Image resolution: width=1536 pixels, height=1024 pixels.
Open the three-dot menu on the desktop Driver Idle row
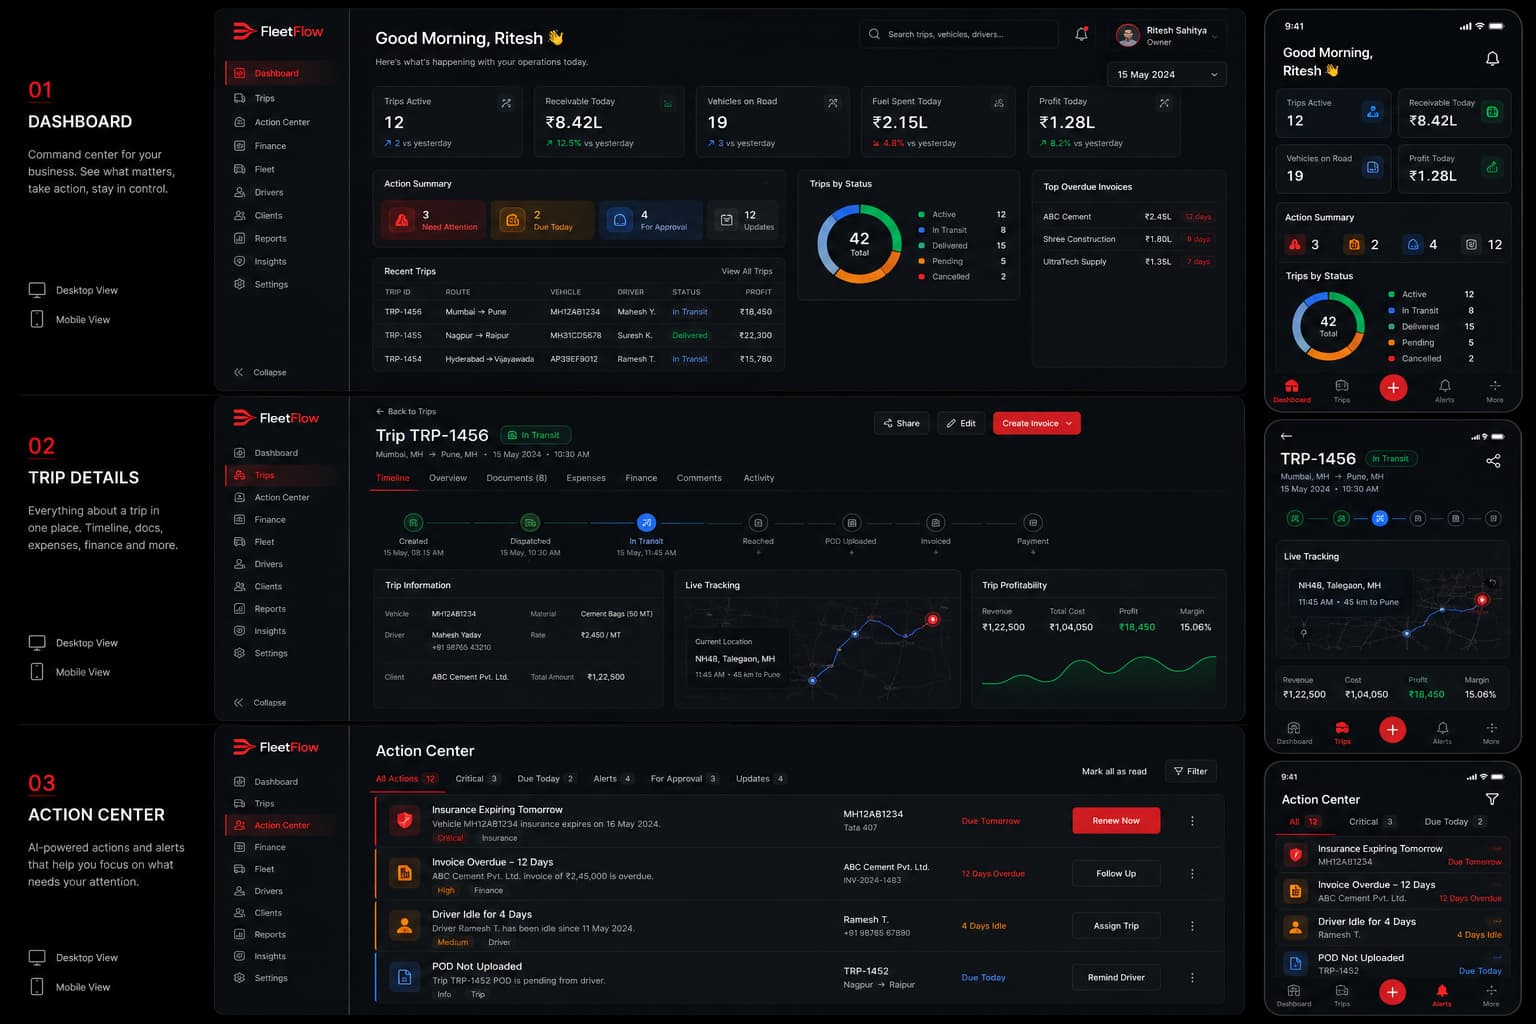1192,926
